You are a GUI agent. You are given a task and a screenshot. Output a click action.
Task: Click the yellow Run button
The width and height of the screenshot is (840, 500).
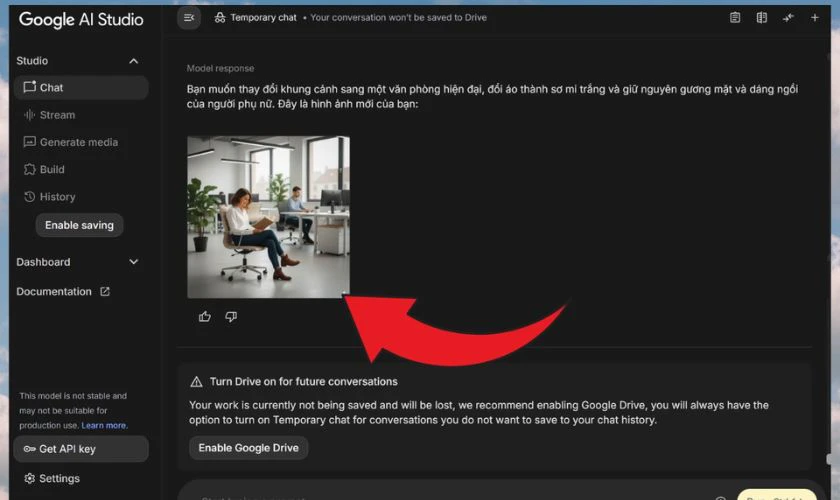[x=777, y=495]
